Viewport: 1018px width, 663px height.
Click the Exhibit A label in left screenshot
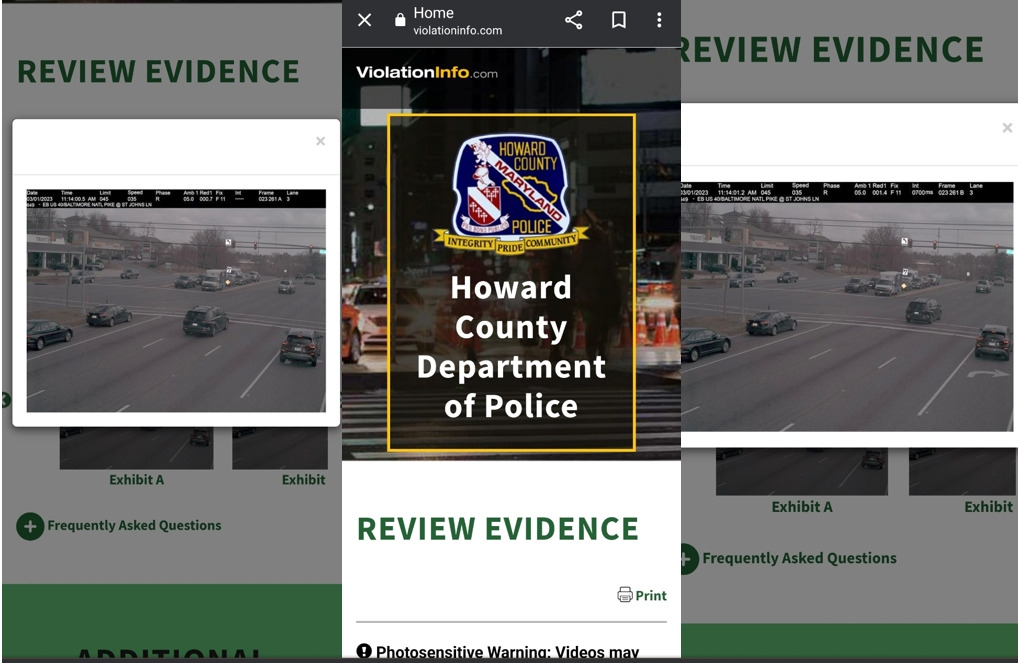pyautogui.click(x=136, y=480)
